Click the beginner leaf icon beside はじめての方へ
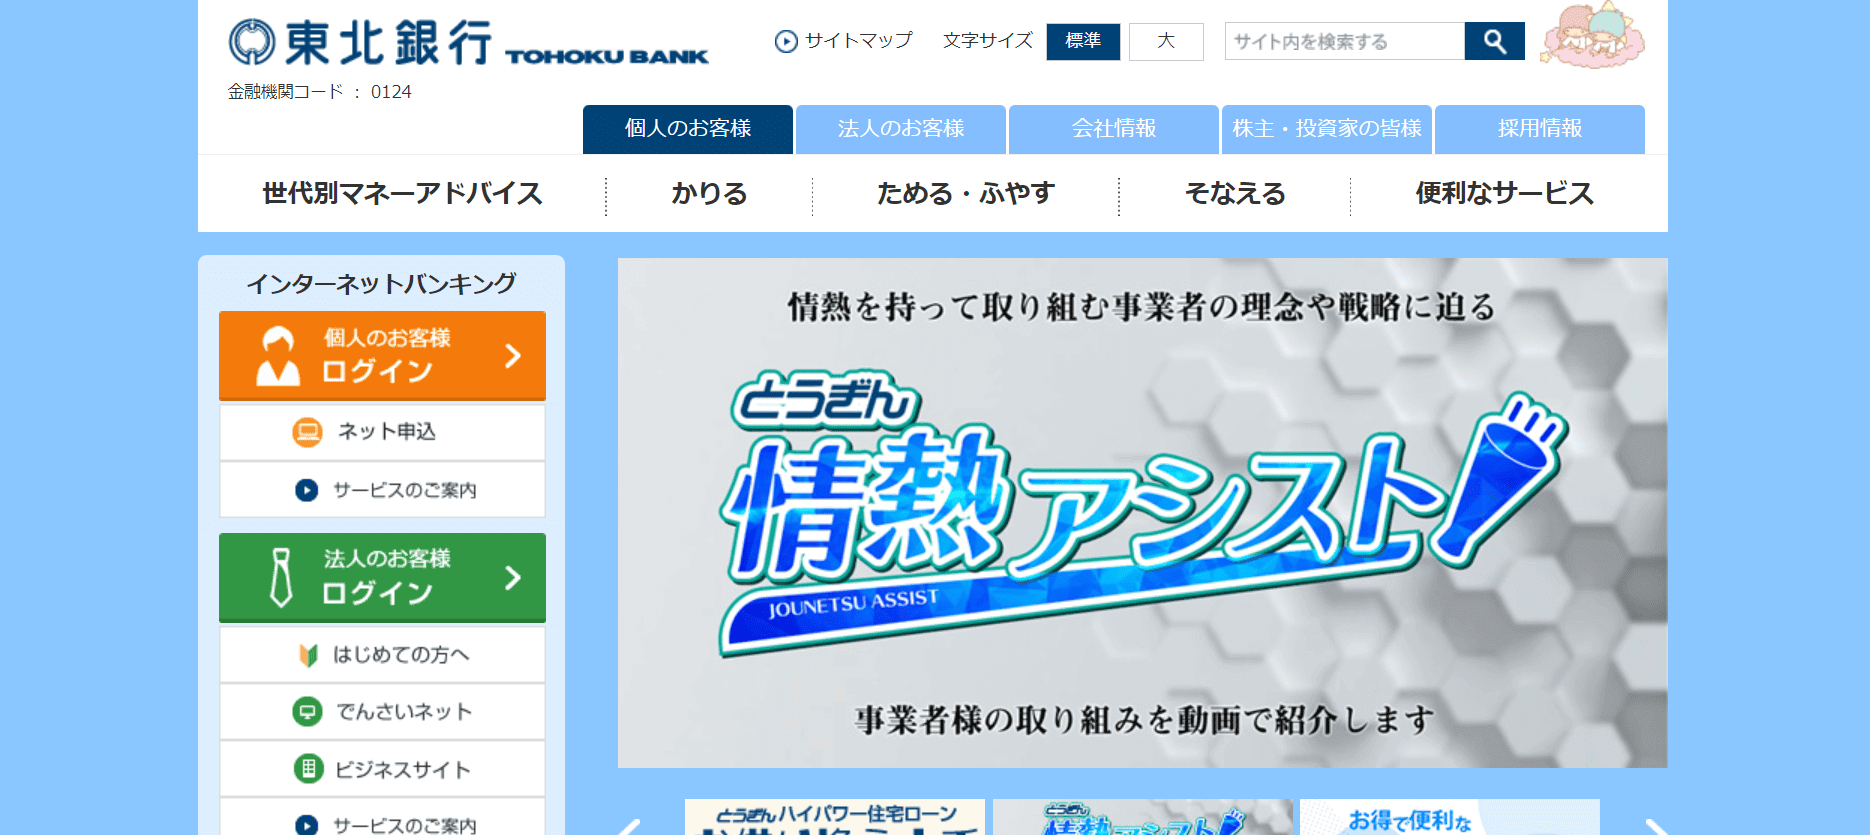Viewport: 1870px width, 835px height. pyautogui.click(x=308, y=655)
